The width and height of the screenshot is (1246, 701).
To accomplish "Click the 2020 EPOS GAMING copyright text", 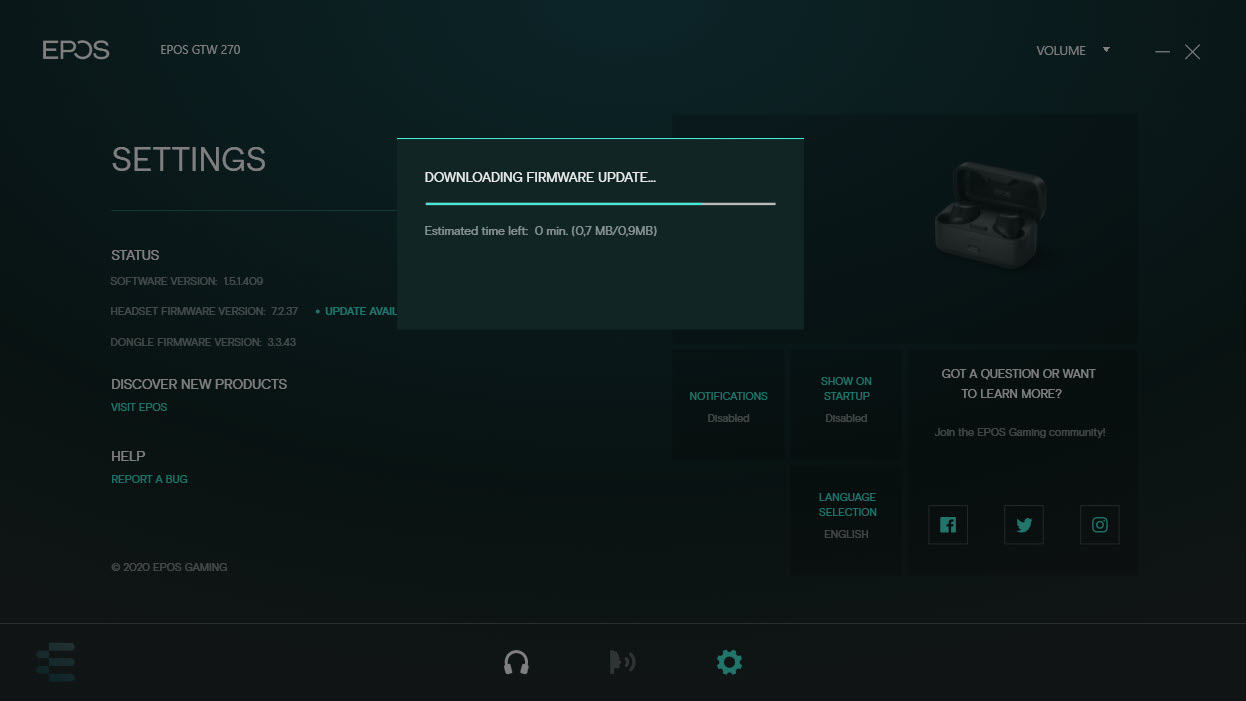I will click(x=169, y=567).
